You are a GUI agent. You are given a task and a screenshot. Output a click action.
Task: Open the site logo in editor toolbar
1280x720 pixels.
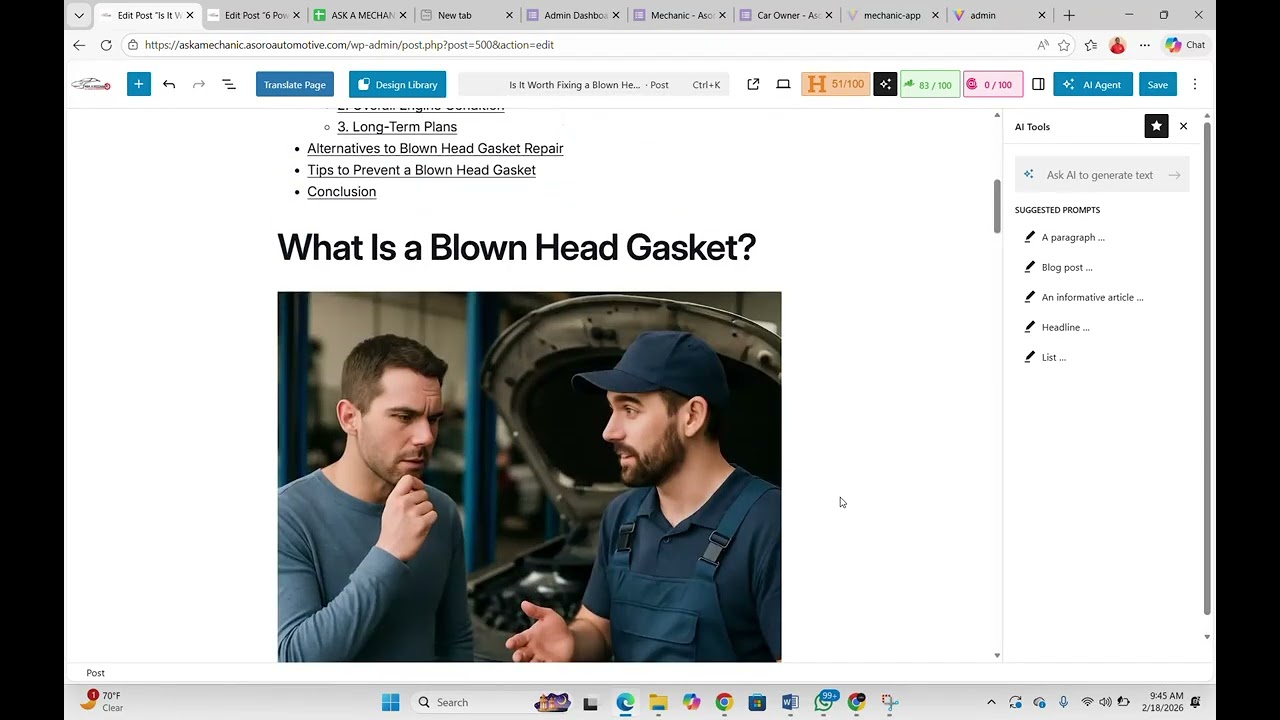91,85
